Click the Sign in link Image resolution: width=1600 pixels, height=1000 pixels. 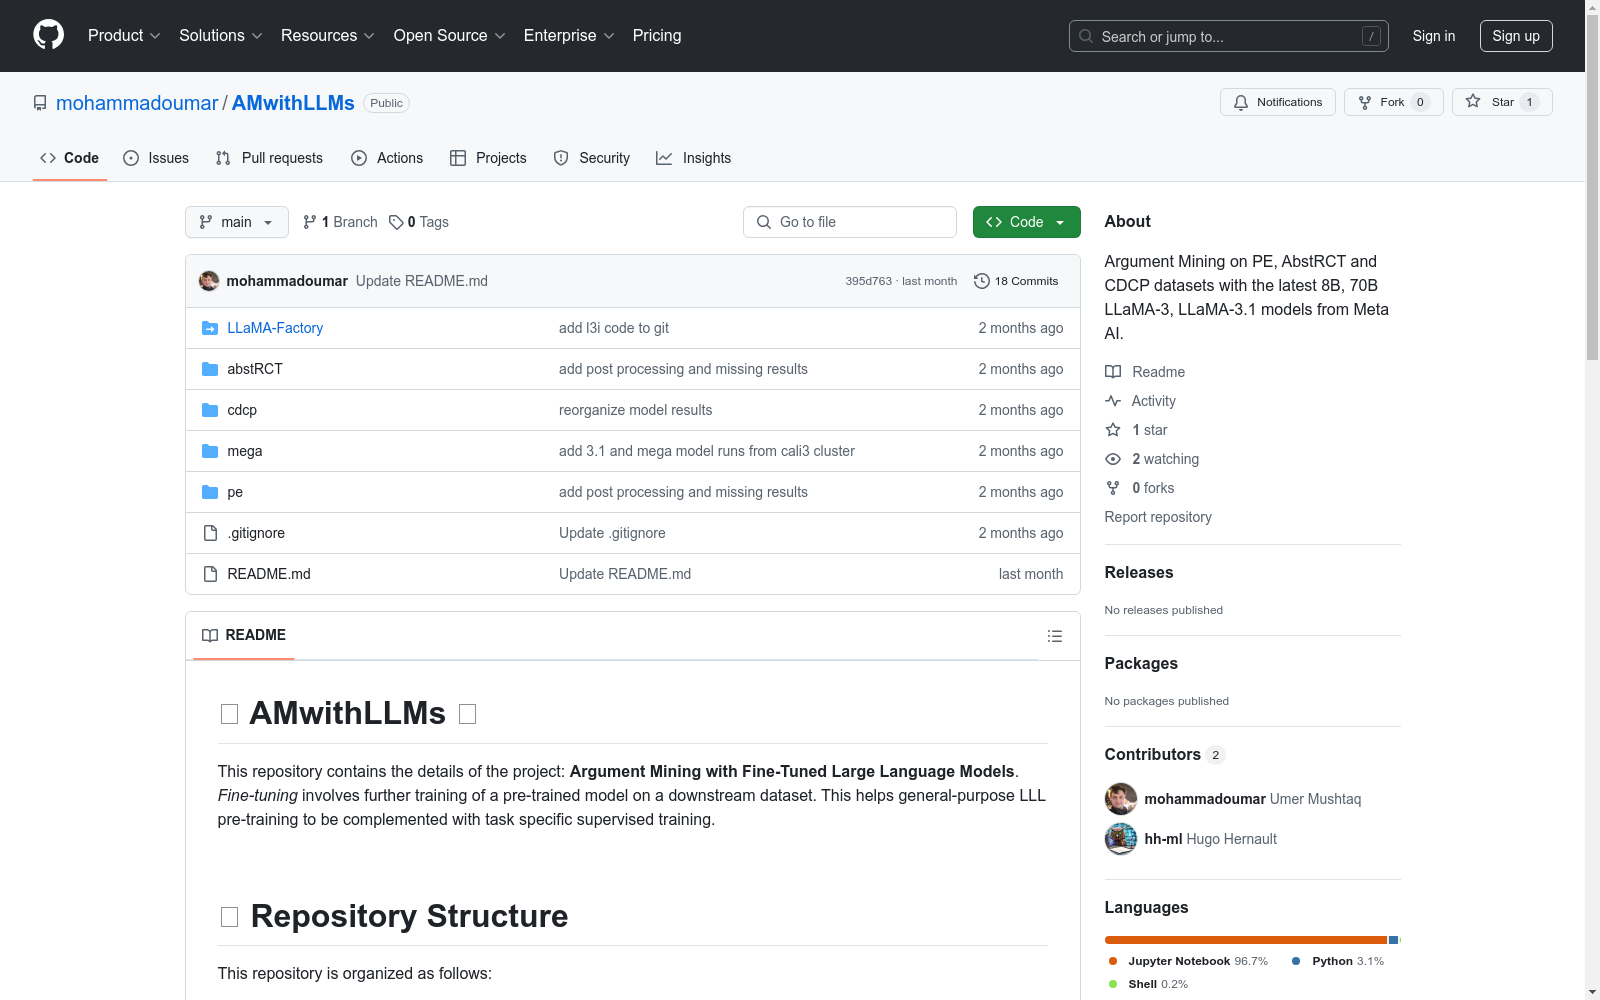[1434, 36]
